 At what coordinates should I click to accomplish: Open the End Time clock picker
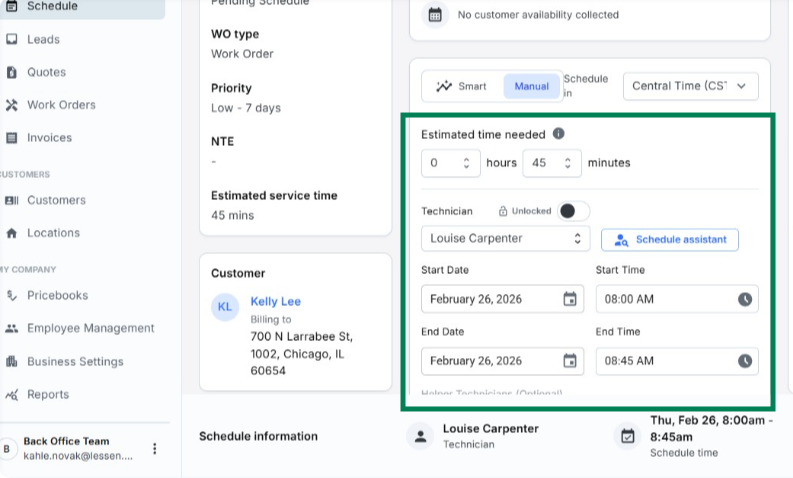pos(744,361)
